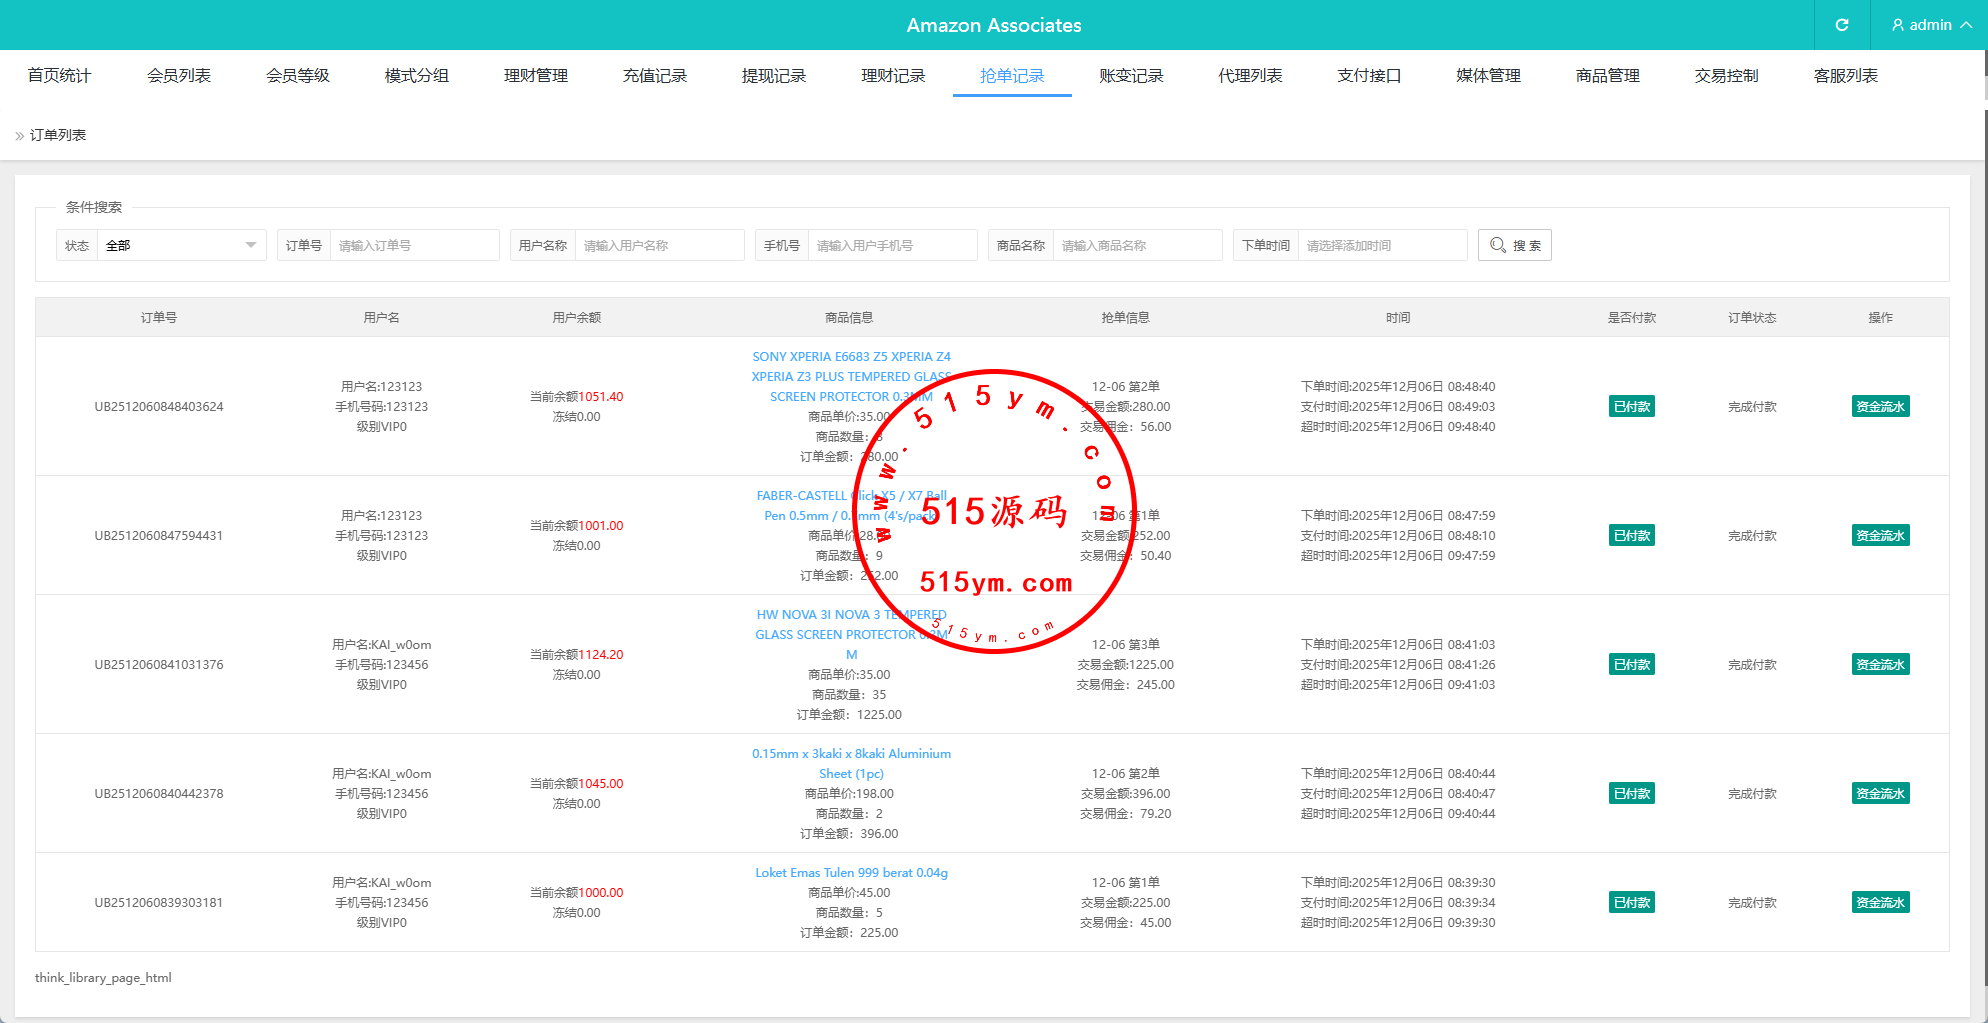Click 资金流水 for order UB2512060839303181
Screen dimensions: 1988x1023
click(x=1880, y=903)
